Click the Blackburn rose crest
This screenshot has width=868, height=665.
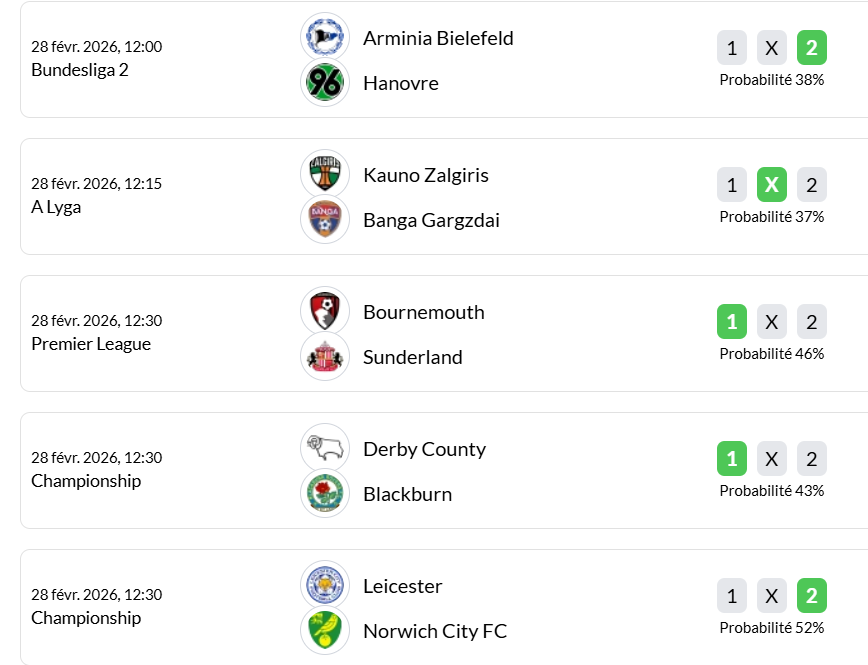pyautogui.click(x=325, y=493)
